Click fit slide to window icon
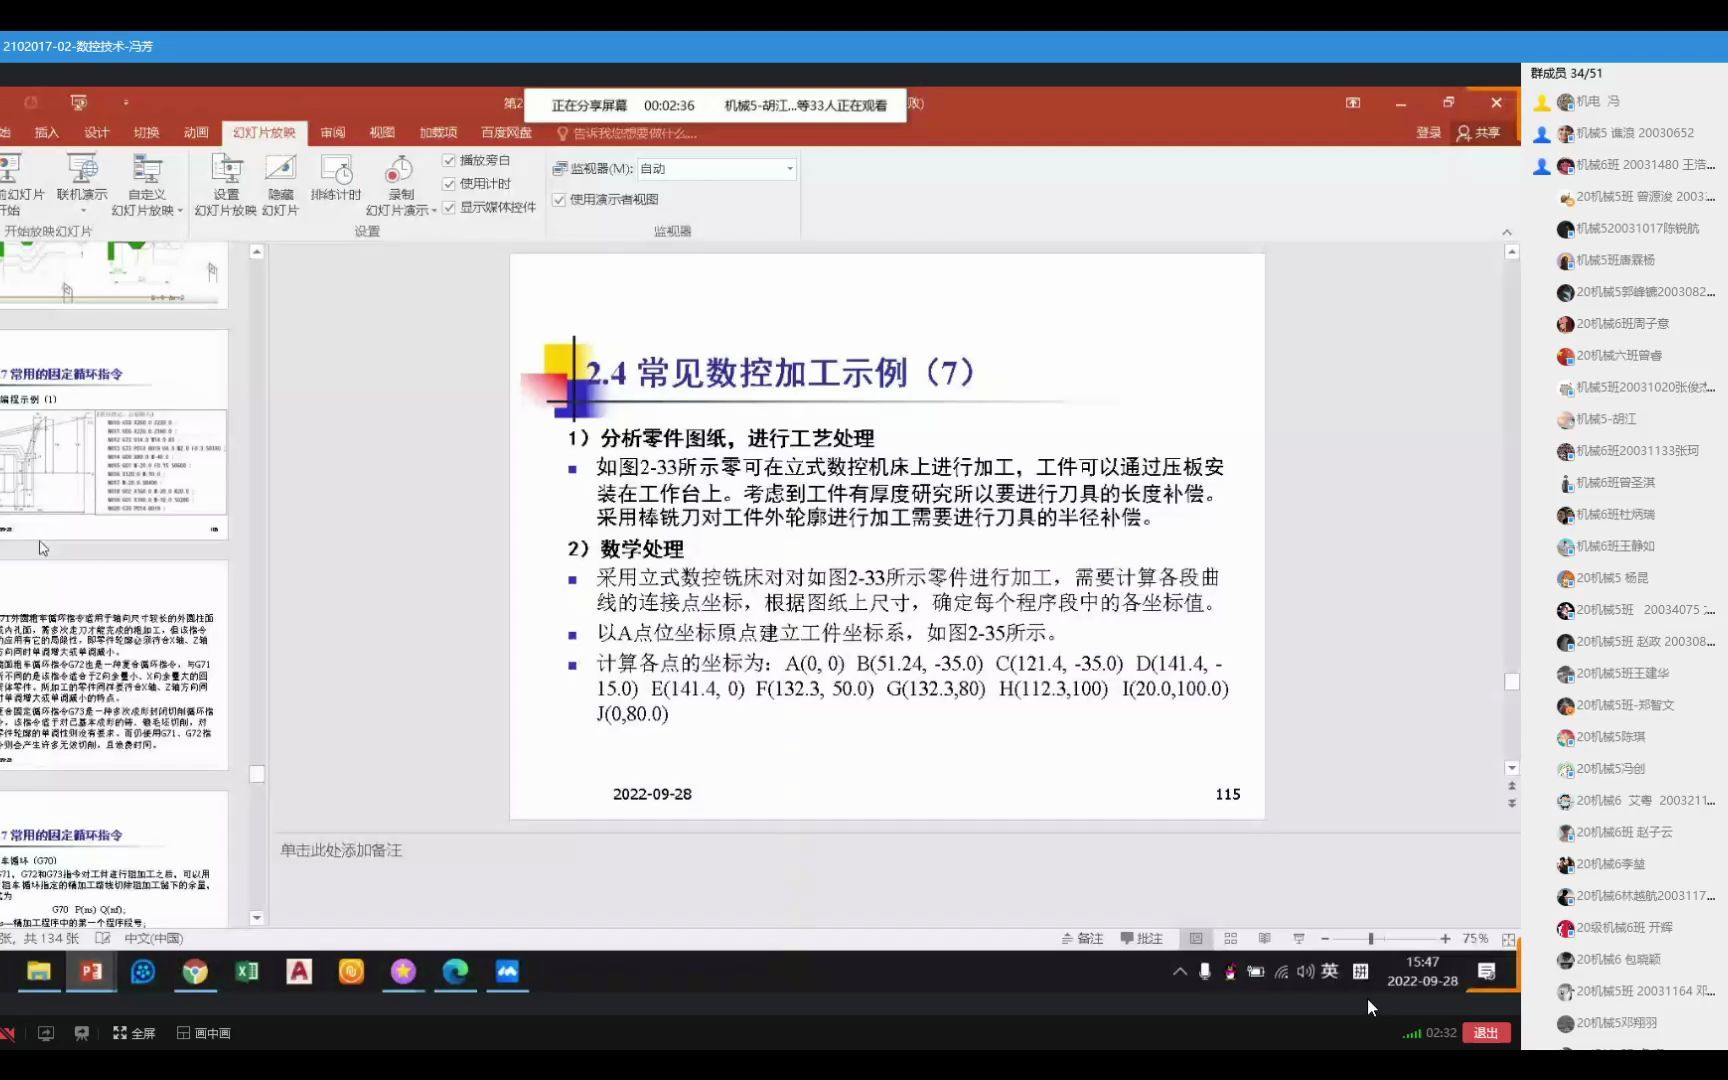The width and height of the screenshot is (1728, 1080). coord(1508,939)
